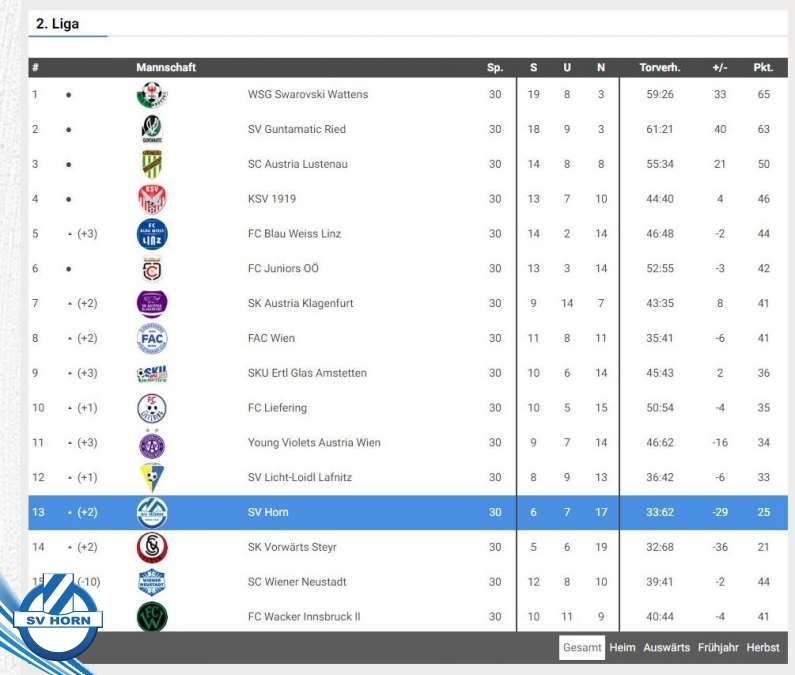This screenshot has width=795, height=675.
Task: Click the SKU Ertl Glas Amstetten logo
Action: coord(152,373)
